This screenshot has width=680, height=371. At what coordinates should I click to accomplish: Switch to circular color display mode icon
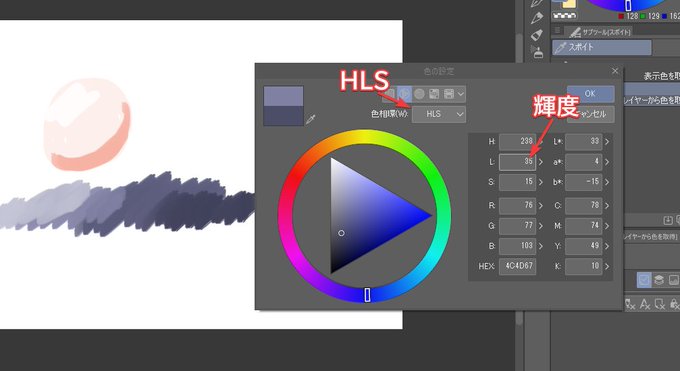419,94
